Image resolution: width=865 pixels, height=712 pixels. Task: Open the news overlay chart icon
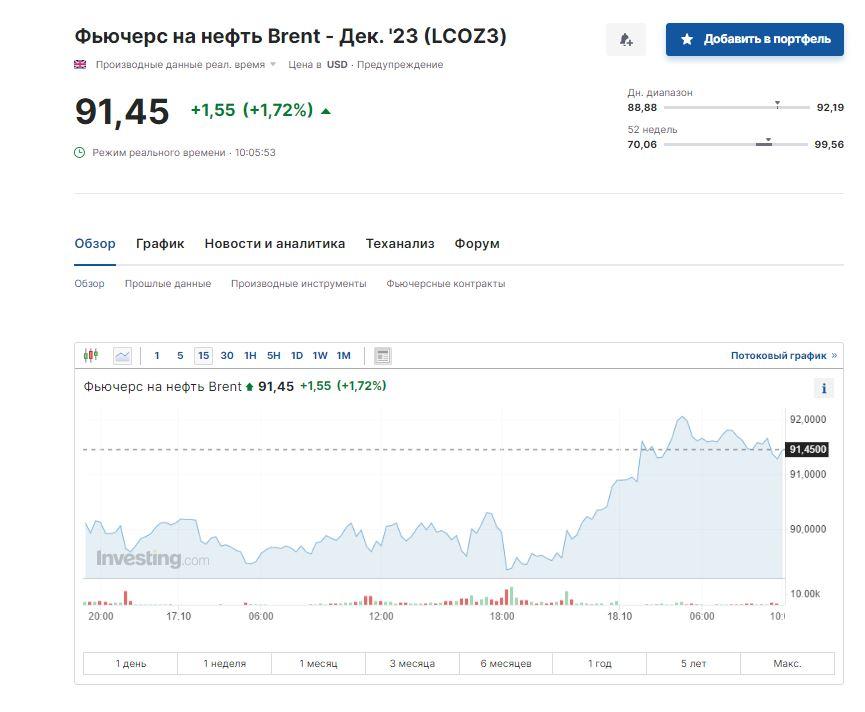[382, 356]
